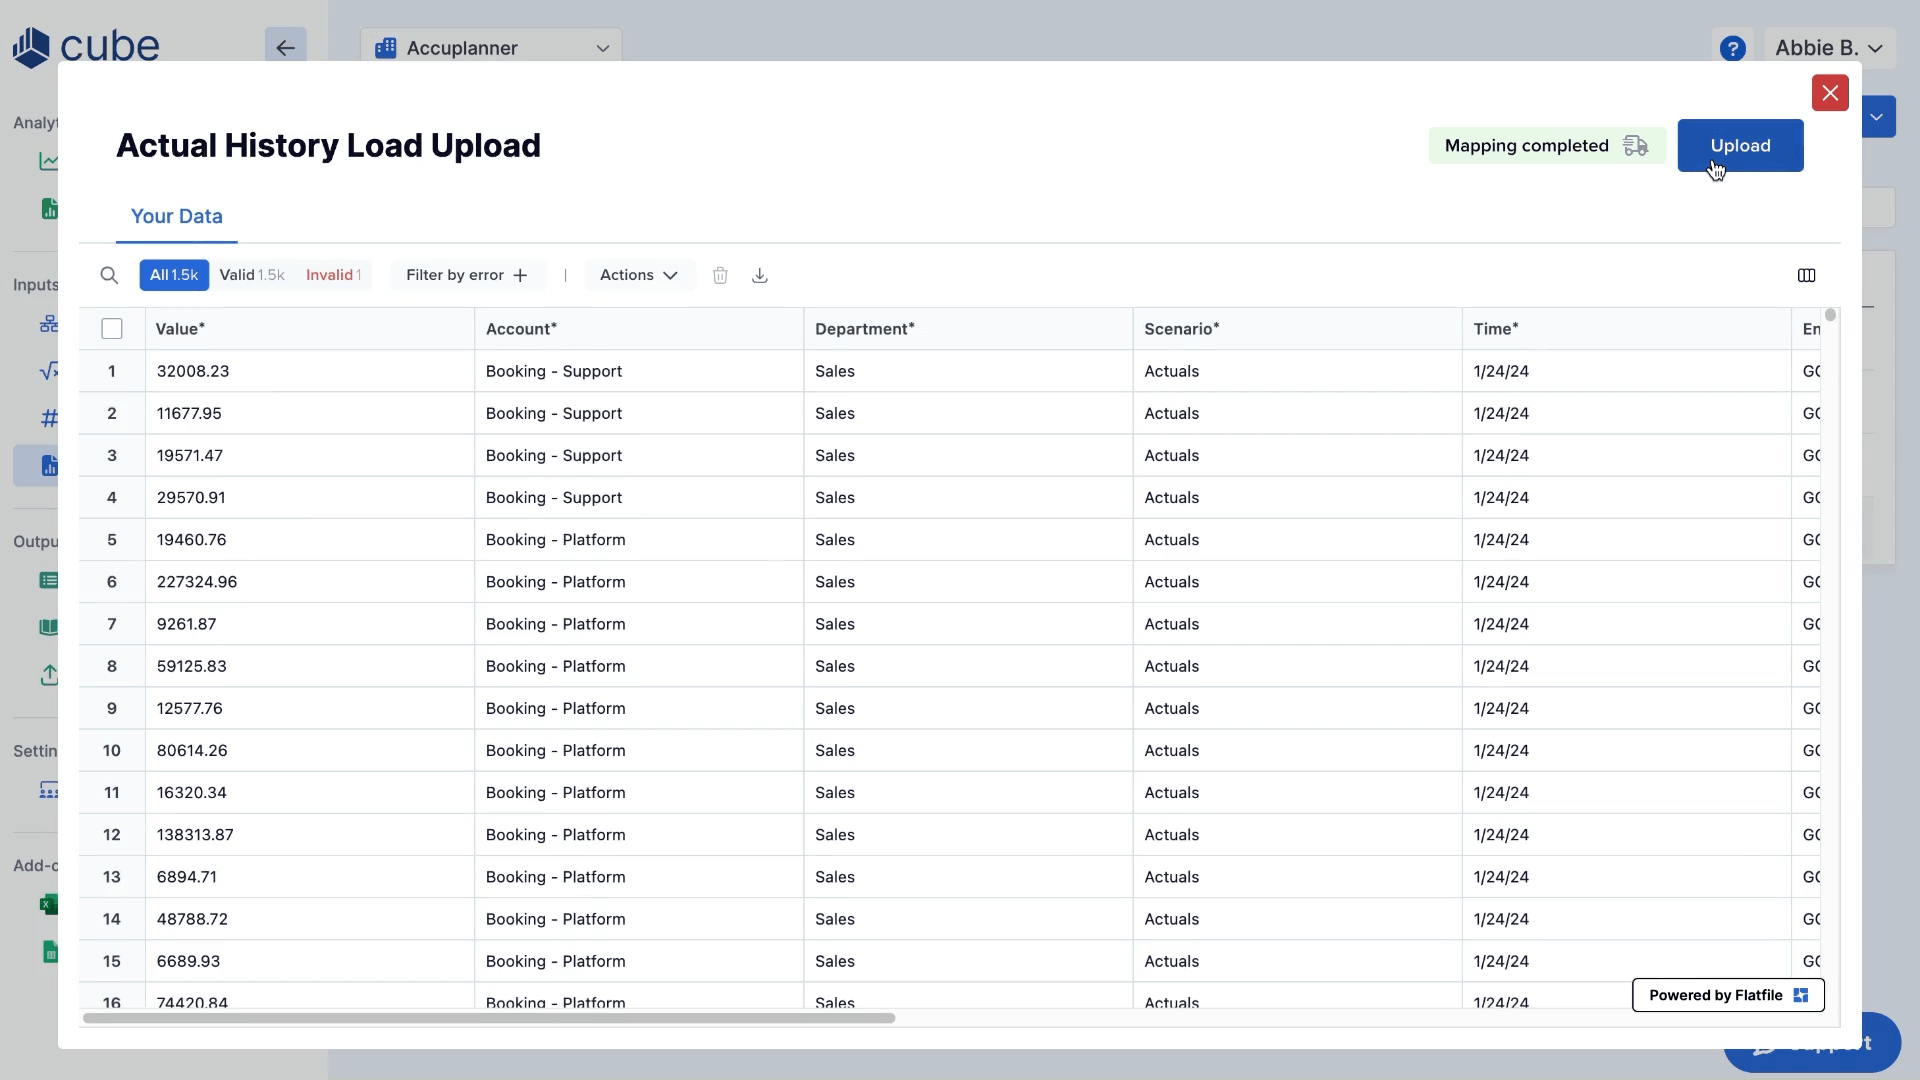
Task: Close the upload dialog with red X
Action: 1830,93
